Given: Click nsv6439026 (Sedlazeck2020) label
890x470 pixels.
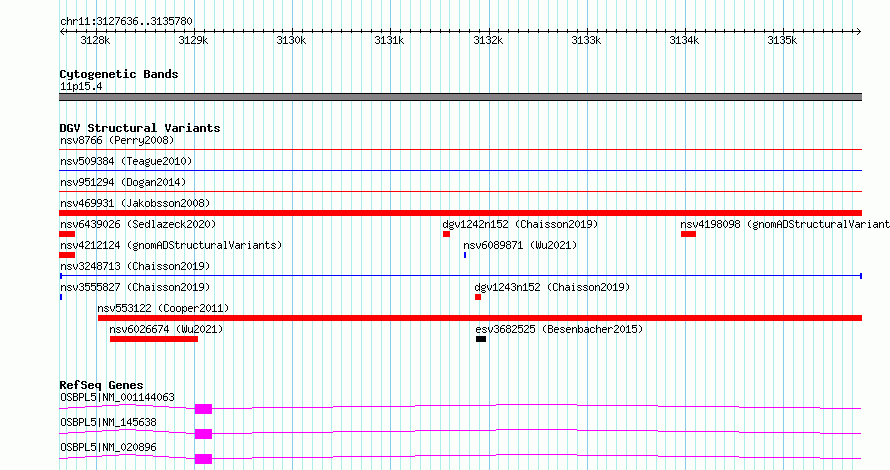Looking at the screenshot, I should click(138, 224).
